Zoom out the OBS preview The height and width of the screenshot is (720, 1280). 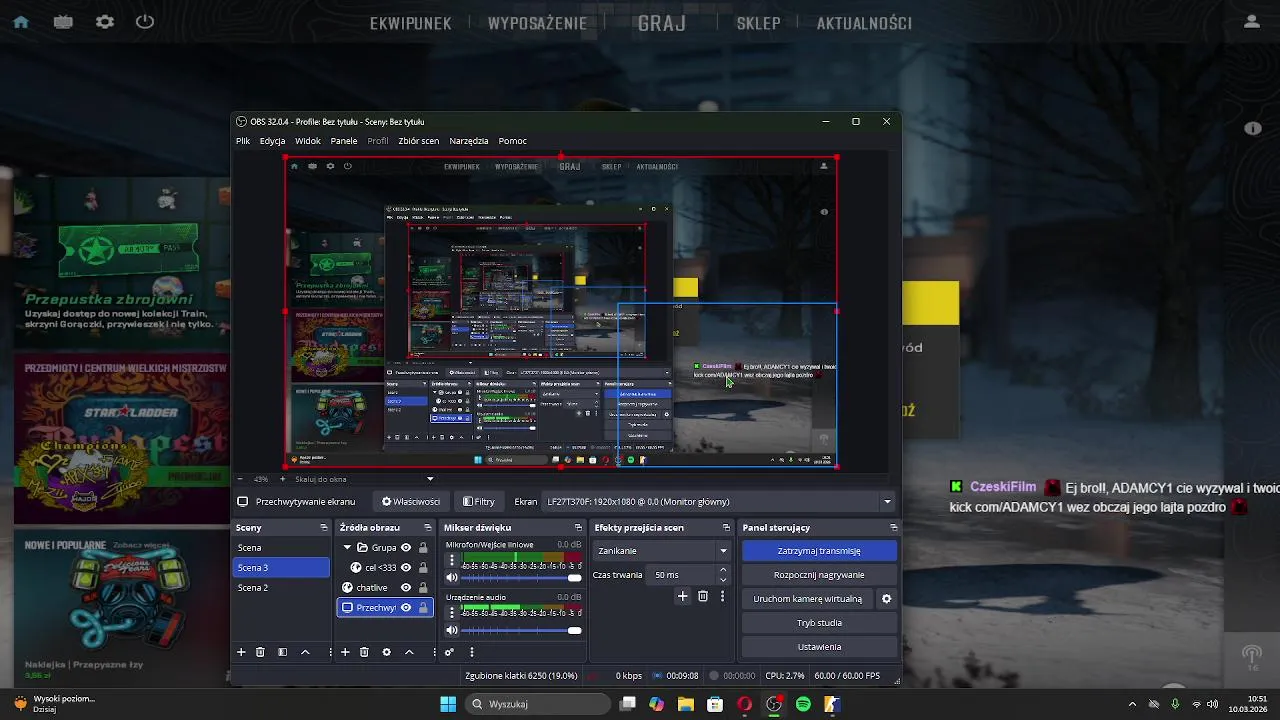tap(240, 479)
